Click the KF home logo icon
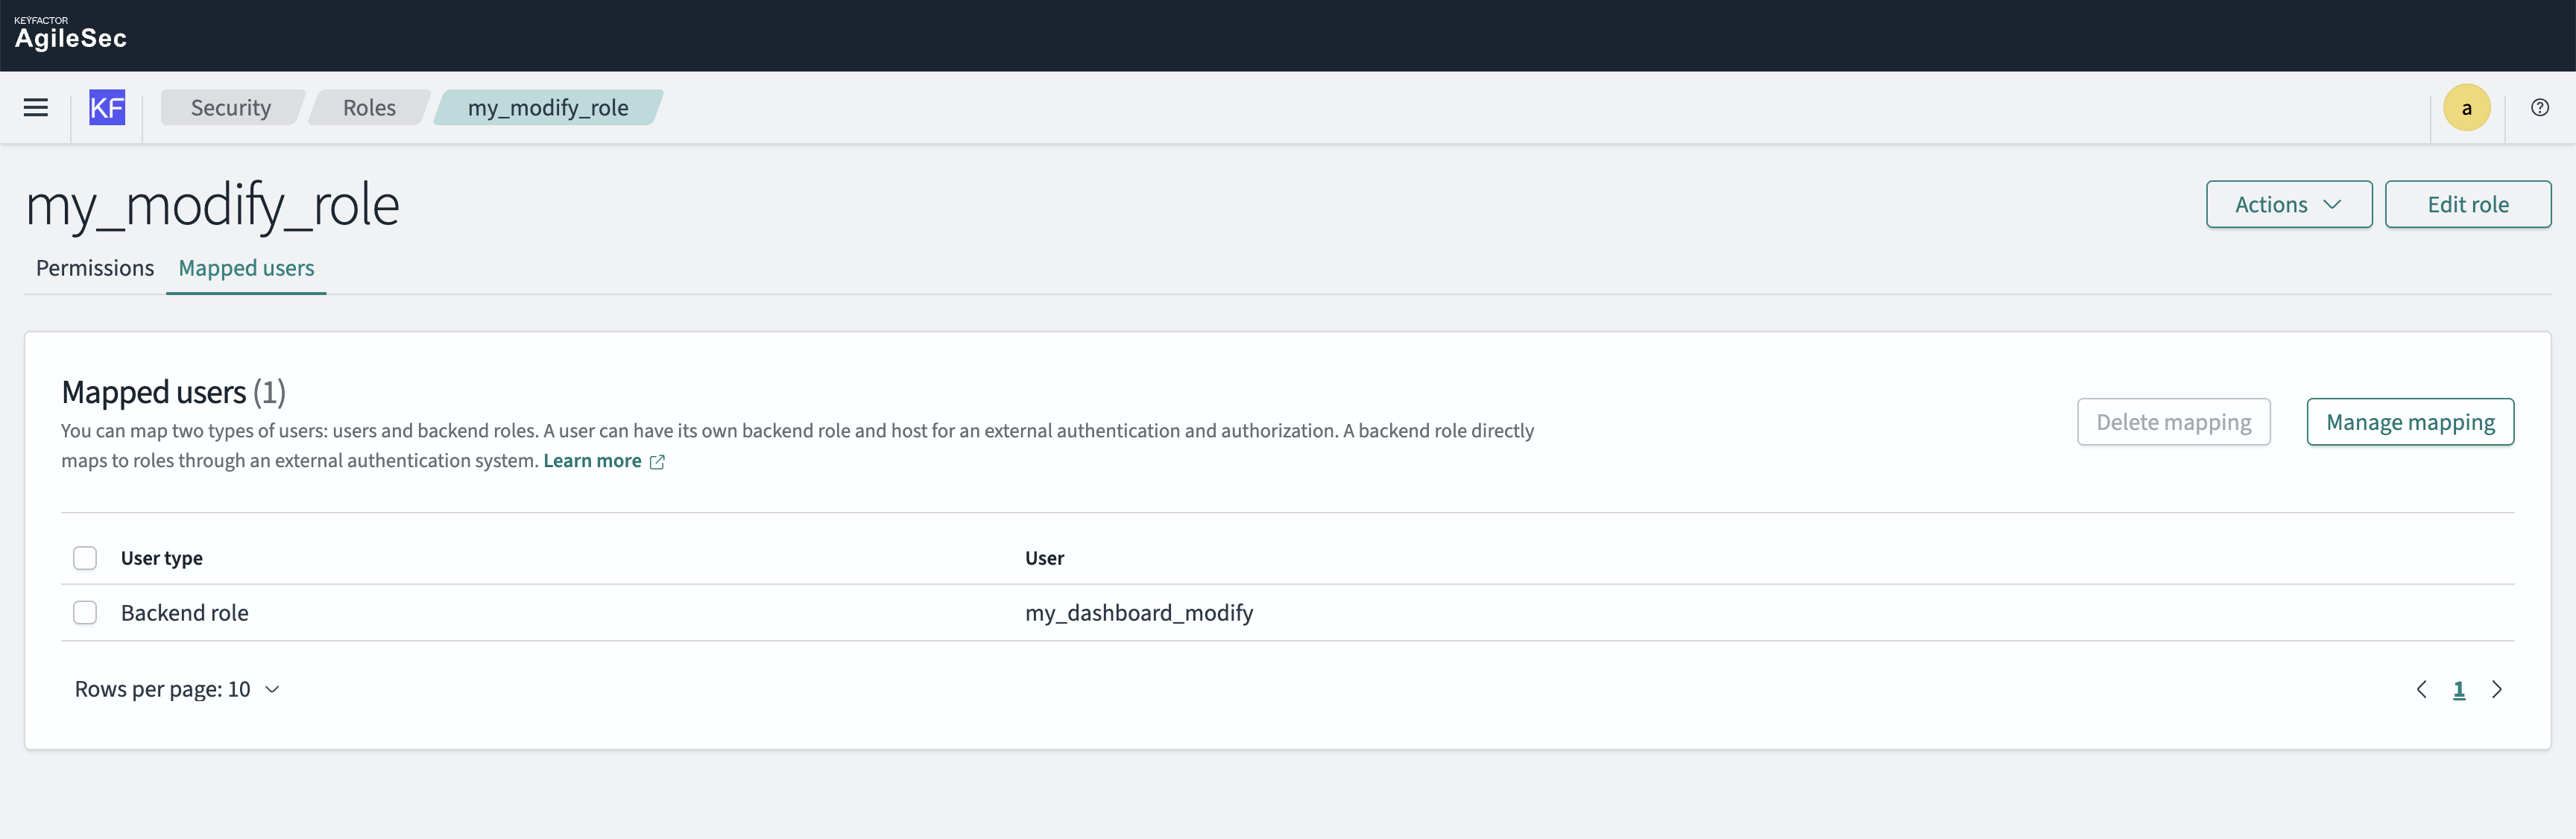 click(x=107, y=108)
